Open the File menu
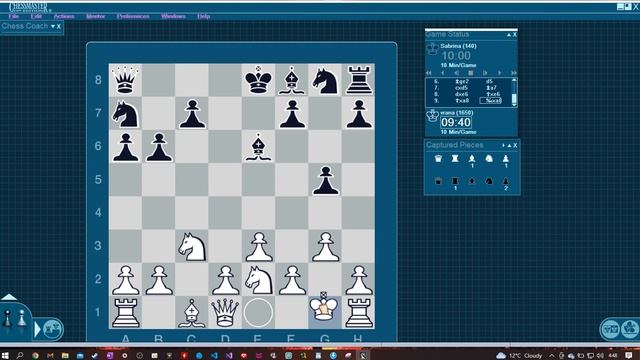This screenshot has width=640, height=360. [13, 16]
